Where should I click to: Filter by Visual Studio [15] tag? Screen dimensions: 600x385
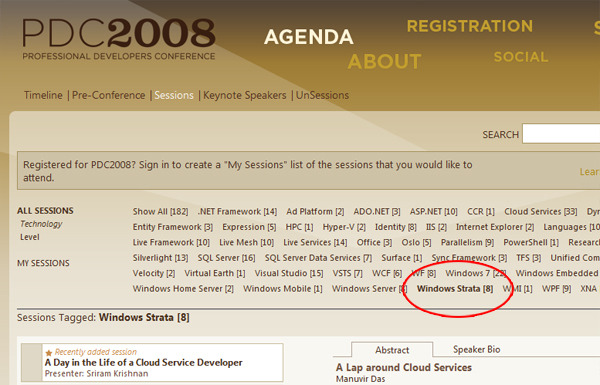289,273
